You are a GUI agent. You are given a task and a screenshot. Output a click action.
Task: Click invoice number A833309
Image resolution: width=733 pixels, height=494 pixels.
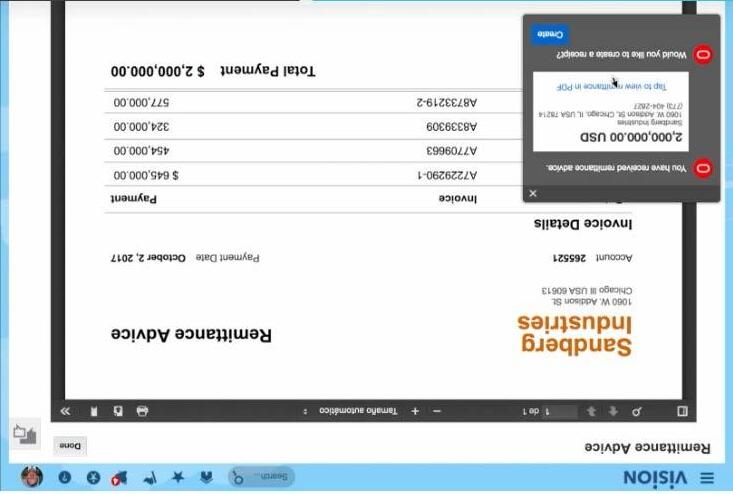tap(452, 127)
